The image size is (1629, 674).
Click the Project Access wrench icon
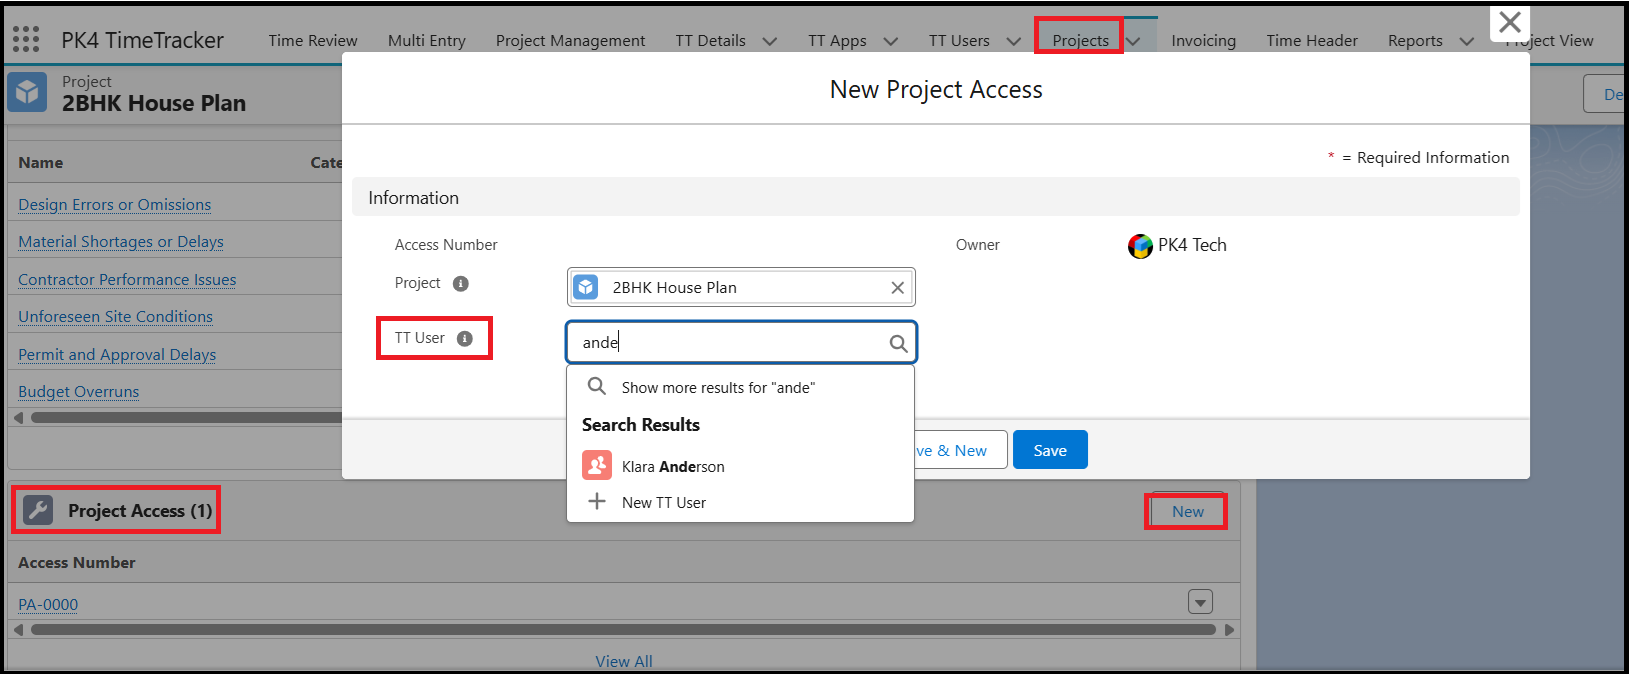38,510
